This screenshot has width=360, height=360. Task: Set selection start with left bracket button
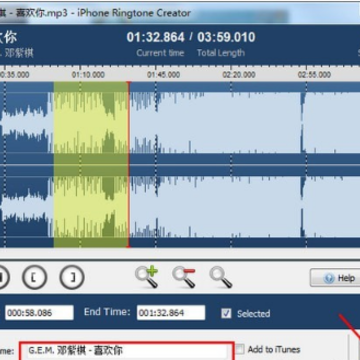click(35, 277)
